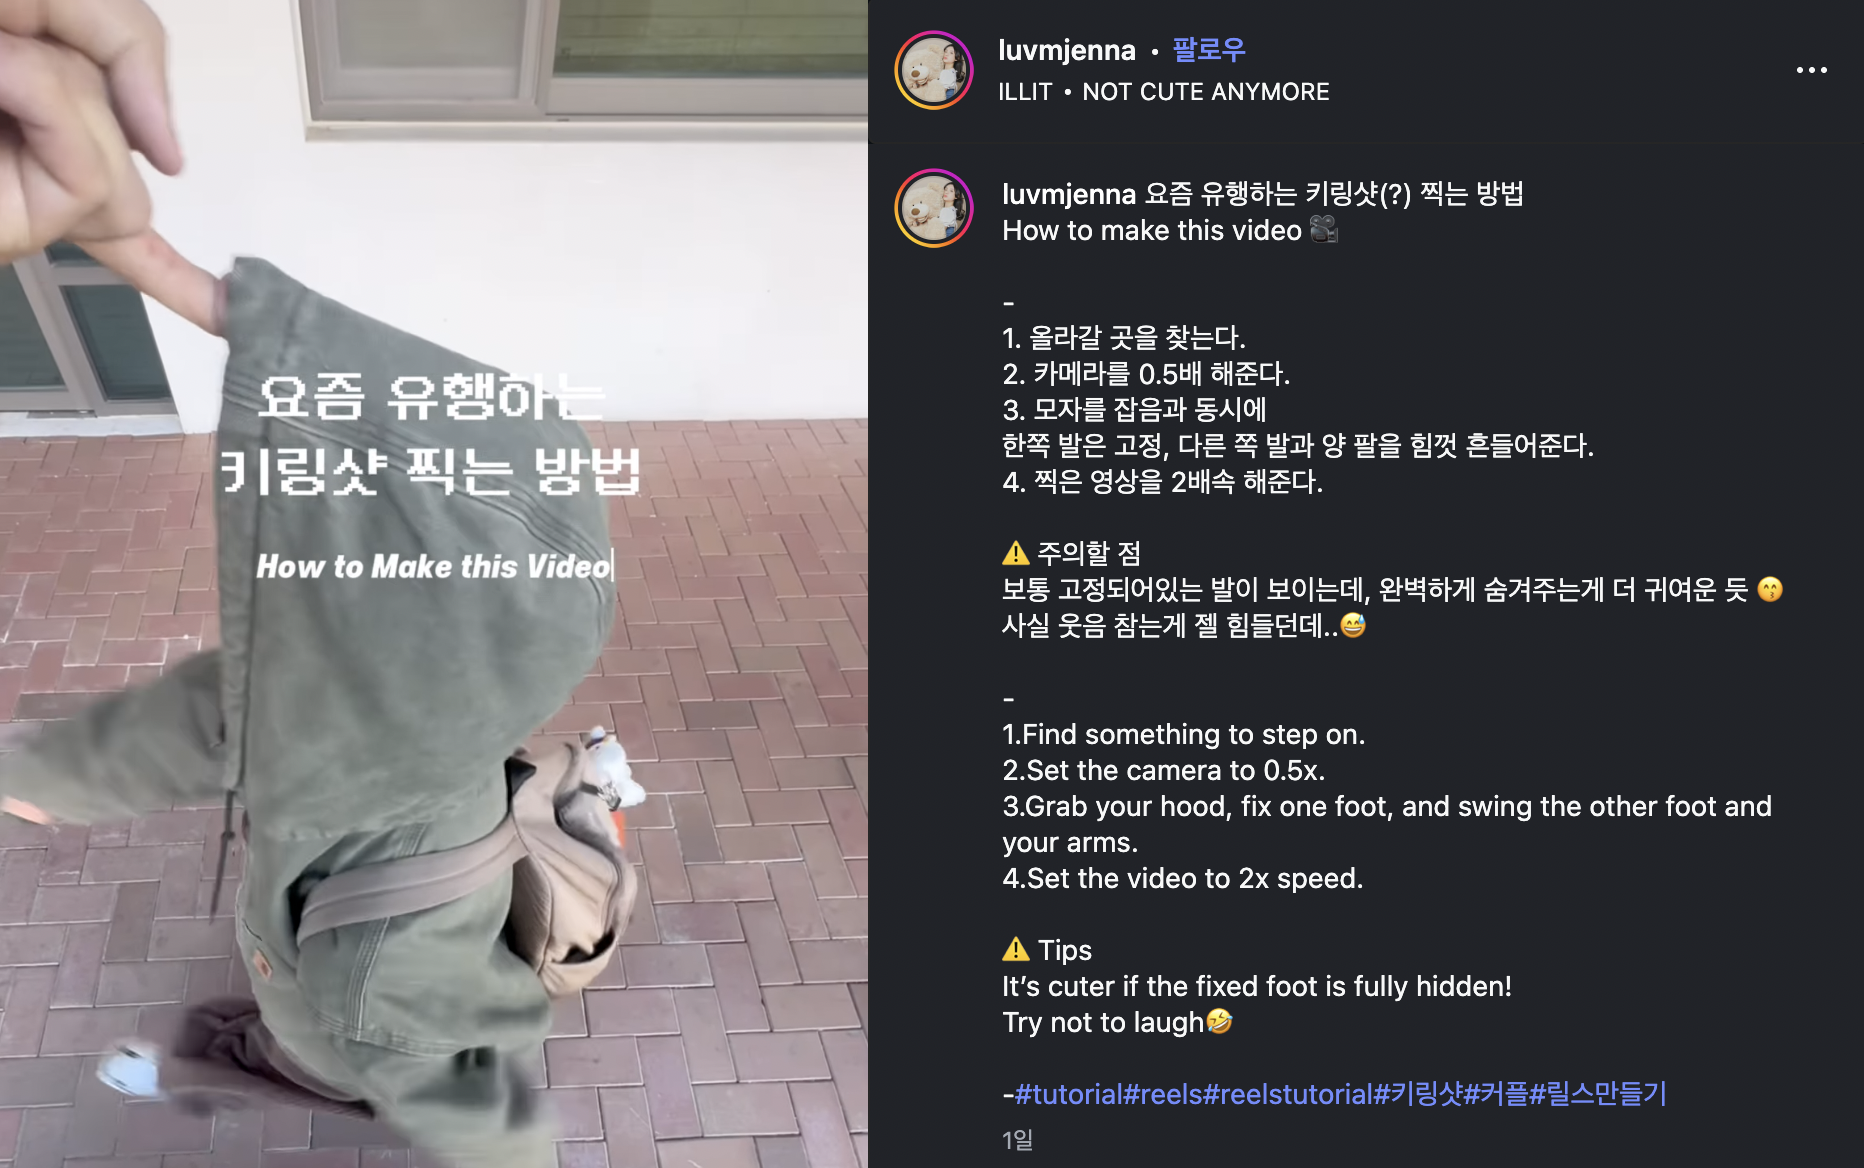This screenshot has width=1864, height=1168.
Task: Click the luvmjenna username in the caption
Action: coord(1069,194)
